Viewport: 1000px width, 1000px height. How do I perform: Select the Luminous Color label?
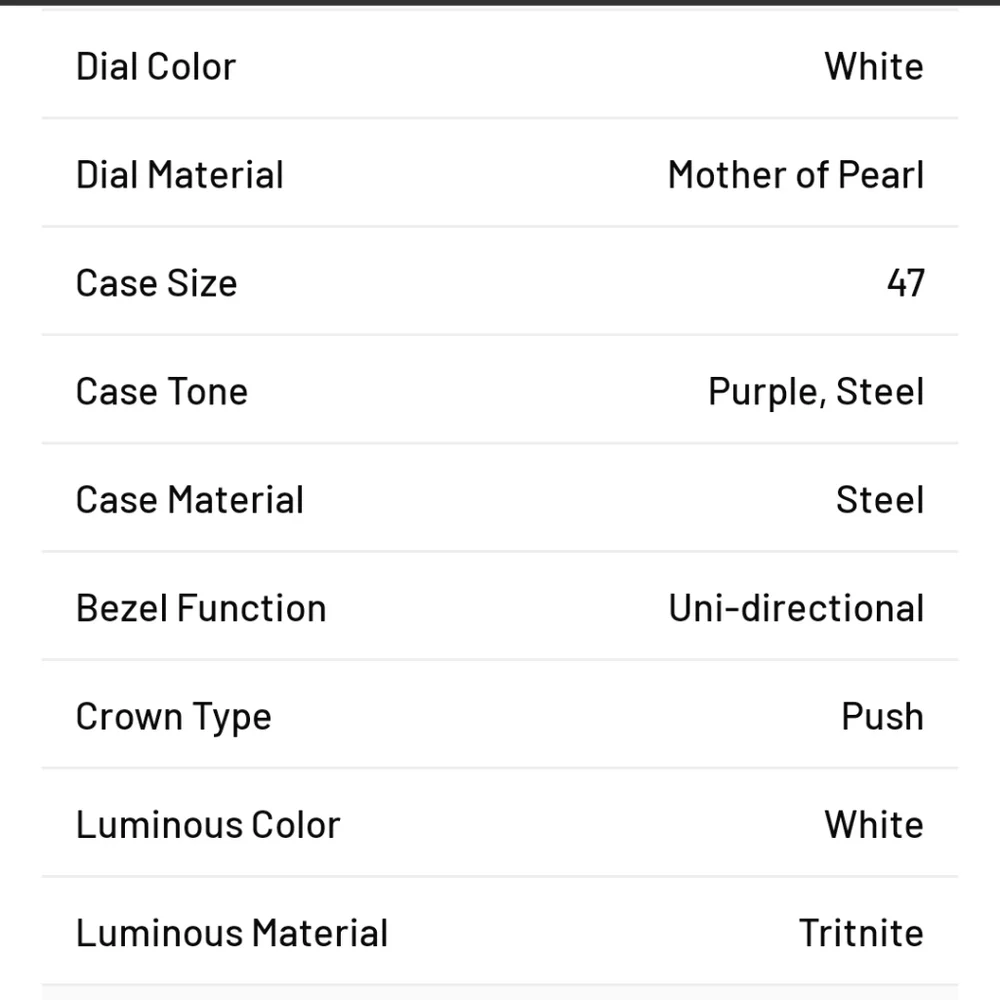coord(209,825)
